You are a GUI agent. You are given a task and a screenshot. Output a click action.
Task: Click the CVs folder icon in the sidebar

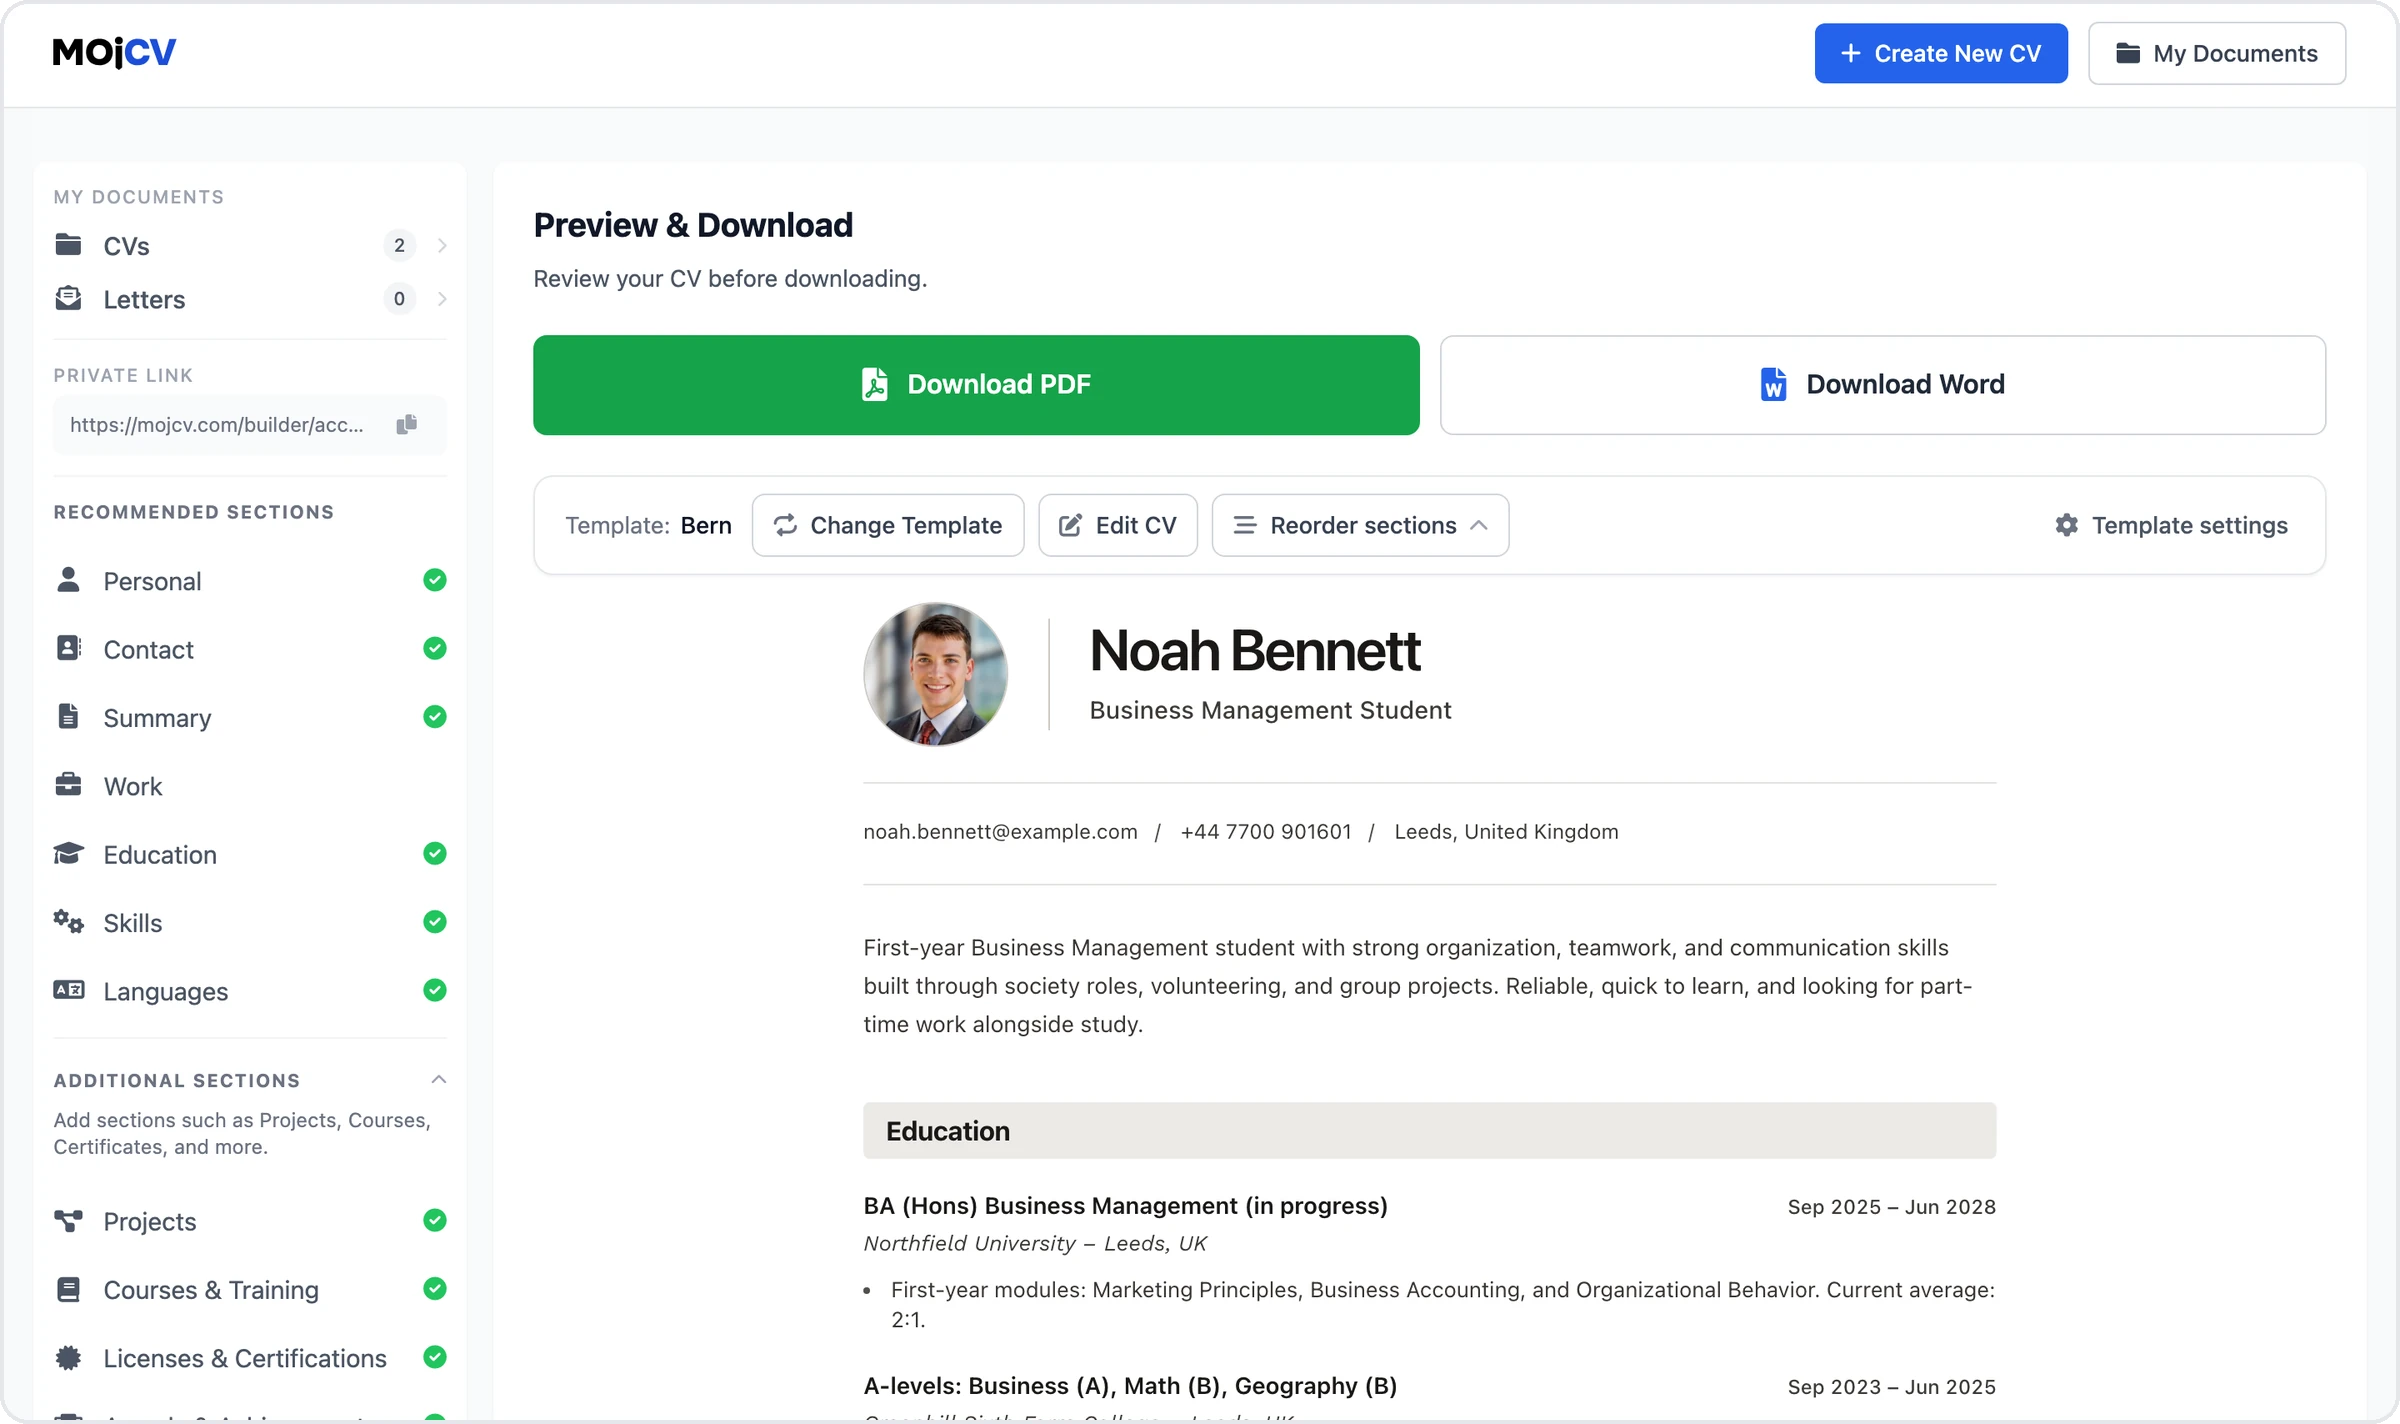point(68,245)
